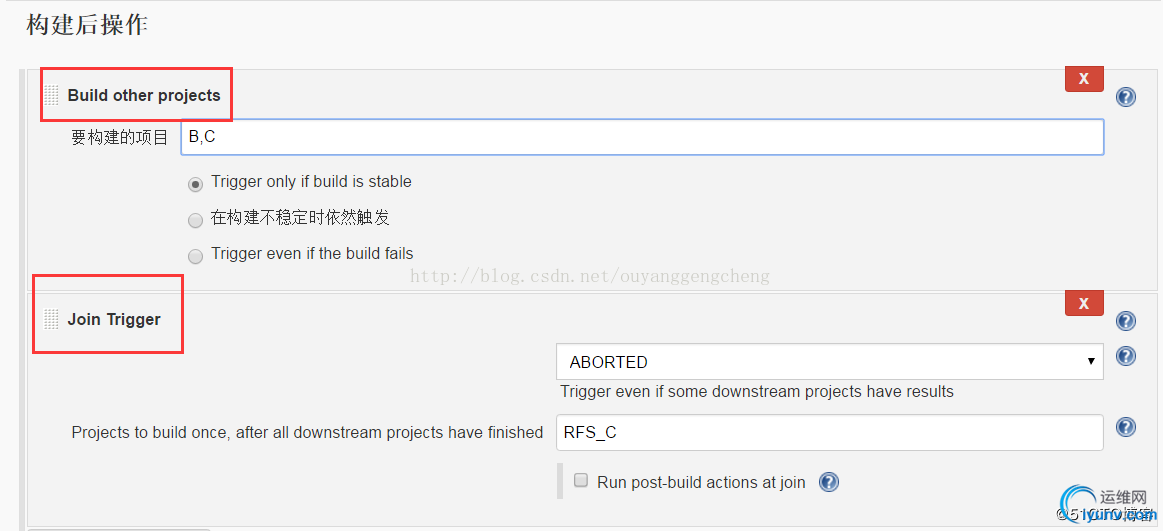Choose Trigger even if the build fails
This screenshot has height=531, width=1163.
(x=196, y=256)
